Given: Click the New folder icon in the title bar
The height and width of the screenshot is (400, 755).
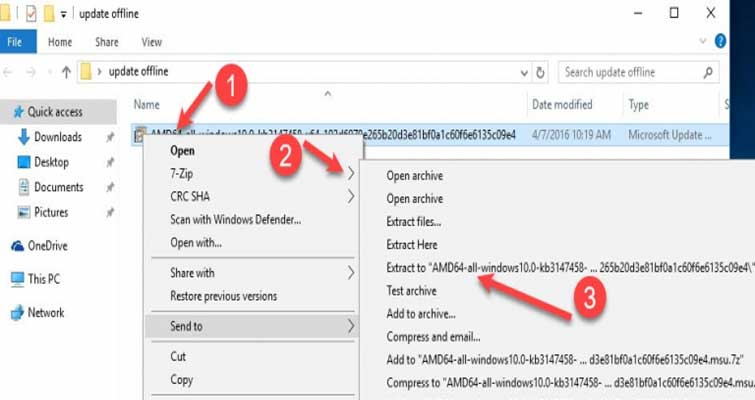Looking at the screenshot, I should coord(49,13).
